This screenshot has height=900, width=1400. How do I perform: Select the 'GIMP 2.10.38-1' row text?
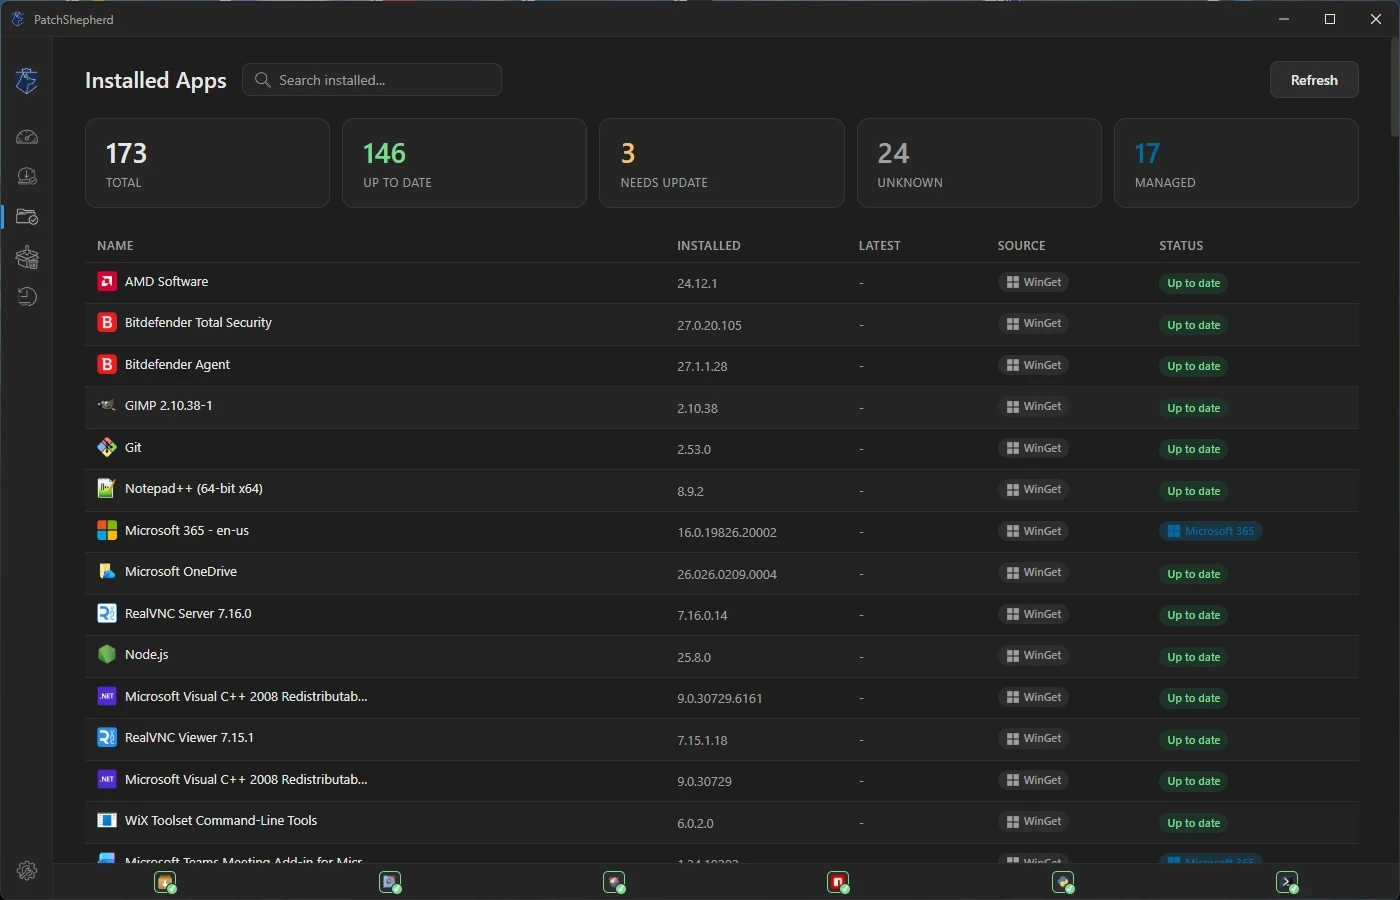(x=168, y=406)
